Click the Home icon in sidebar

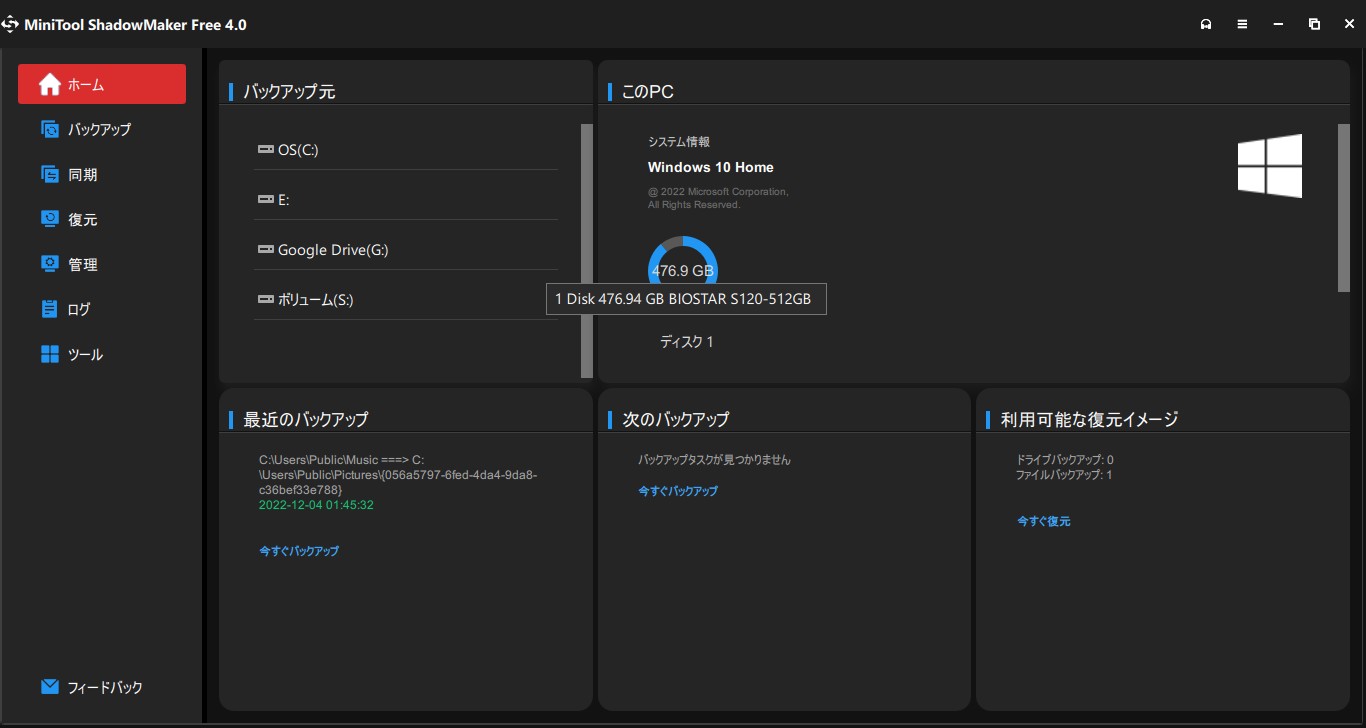pos(50,85)
